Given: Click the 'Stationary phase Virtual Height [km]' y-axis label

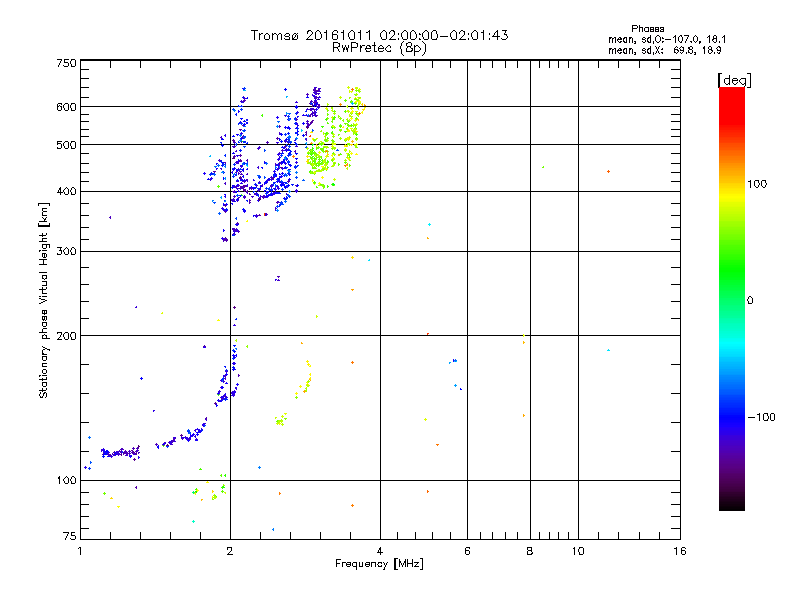Looking at the screenshot, I should (44, 300).
